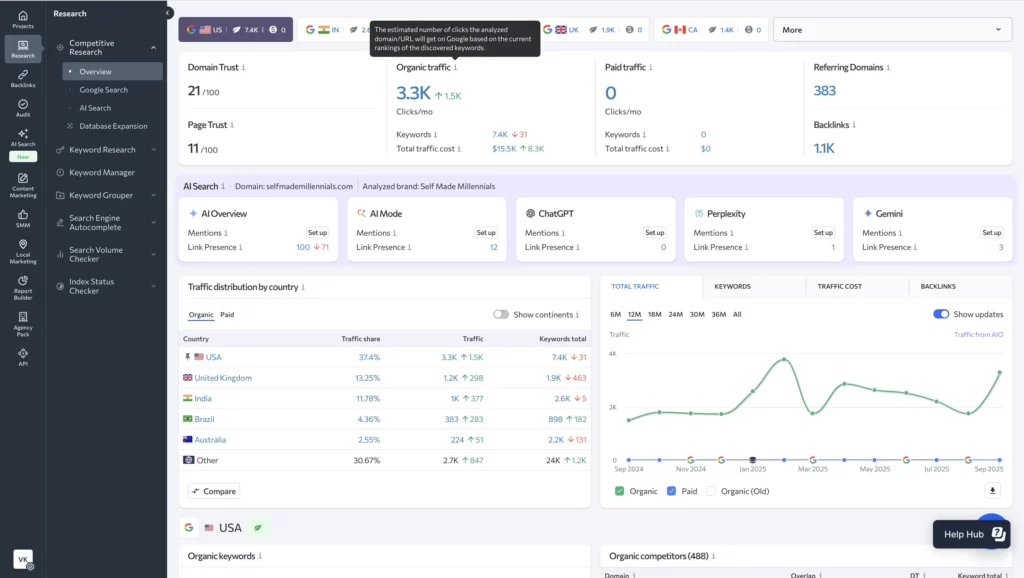Open the Audit tool from the sidebar

pos(22,110)
